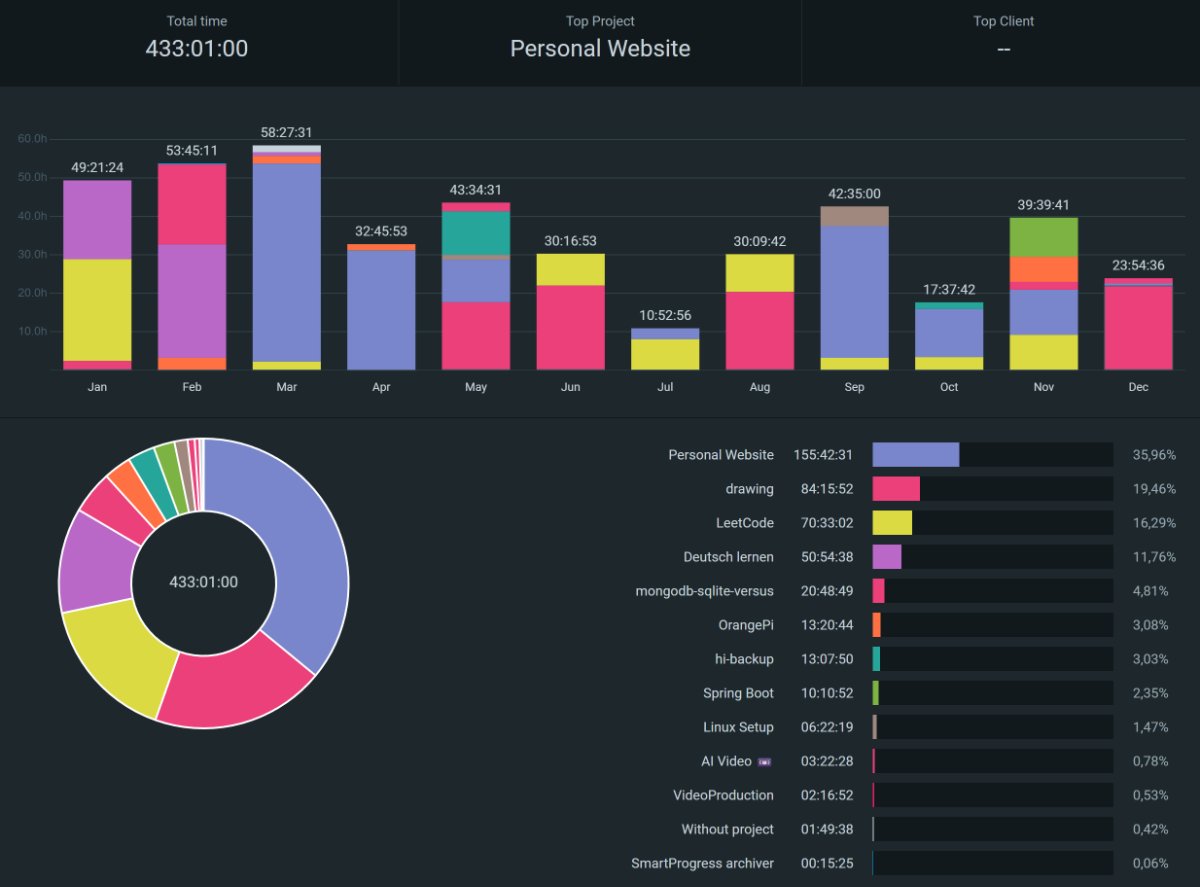Click the Deutsch lernen purple progress bar
The image size is (1200, 887).
pyautogui.click(x=886, y=557)
